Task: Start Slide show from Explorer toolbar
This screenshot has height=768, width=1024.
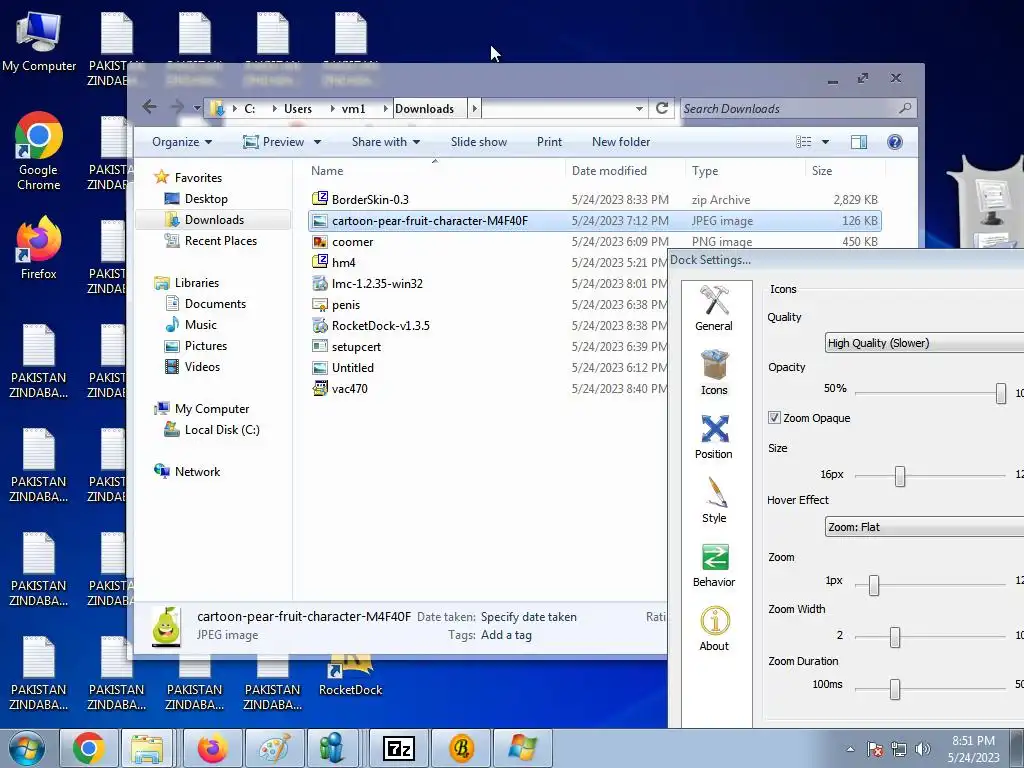Action: 479,142
